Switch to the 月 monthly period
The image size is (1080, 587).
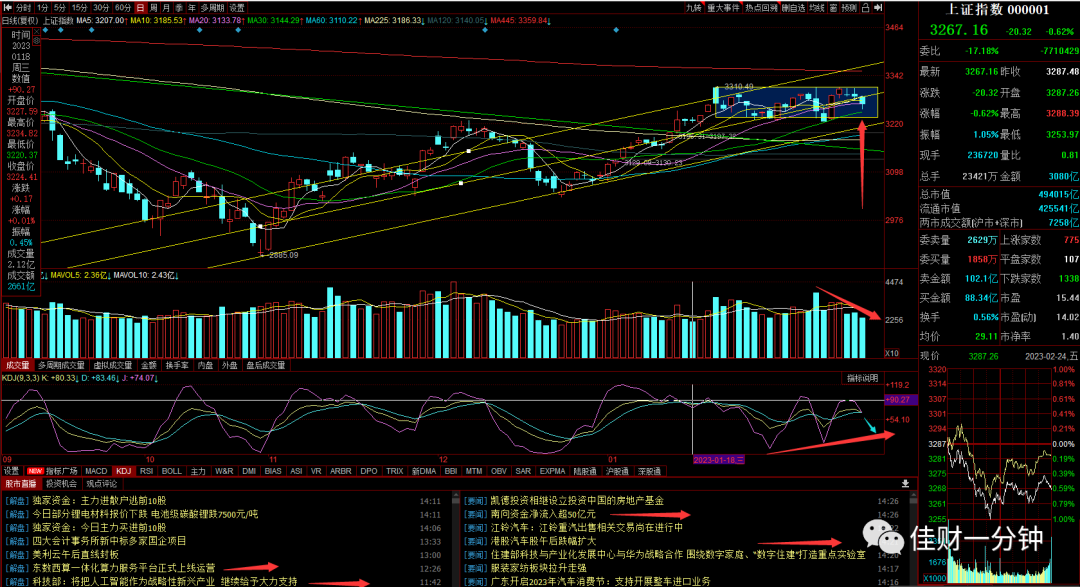pyautogui.click(x=166, y=8)
